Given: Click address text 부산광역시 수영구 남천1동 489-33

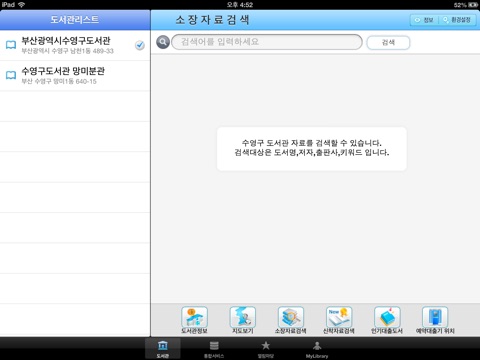Looking at the screenshot, I should [x=68, y=51].
